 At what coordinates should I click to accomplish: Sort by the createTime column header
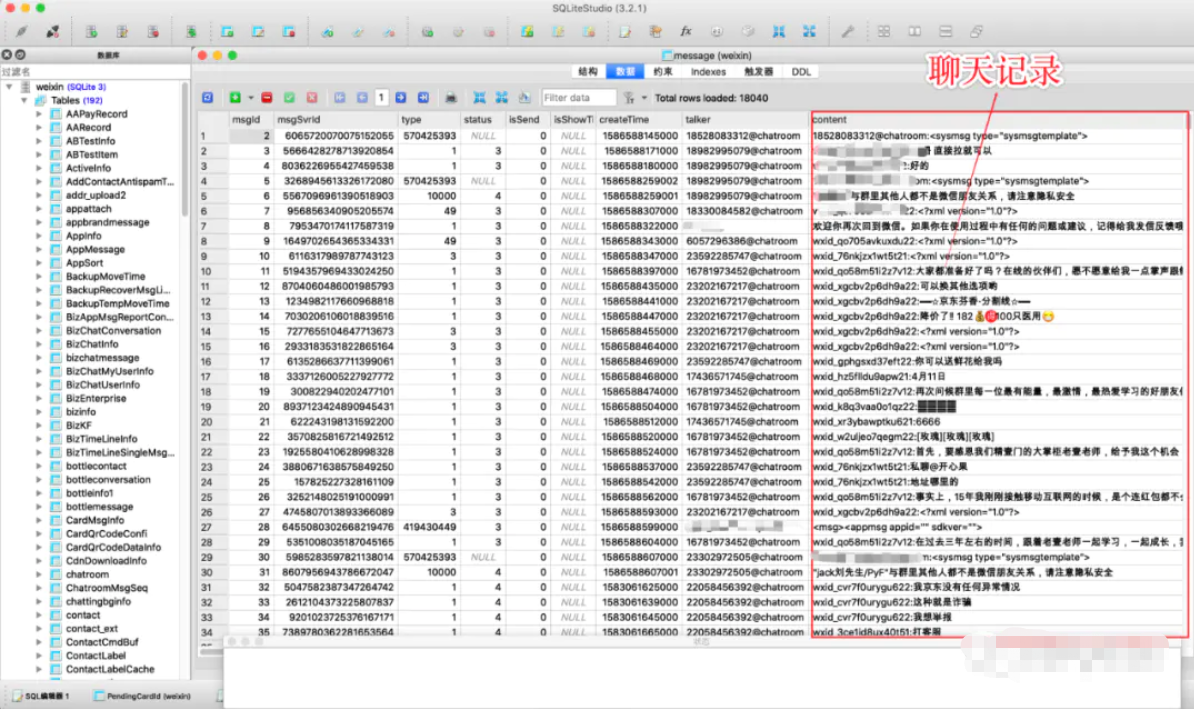(639, 120)
